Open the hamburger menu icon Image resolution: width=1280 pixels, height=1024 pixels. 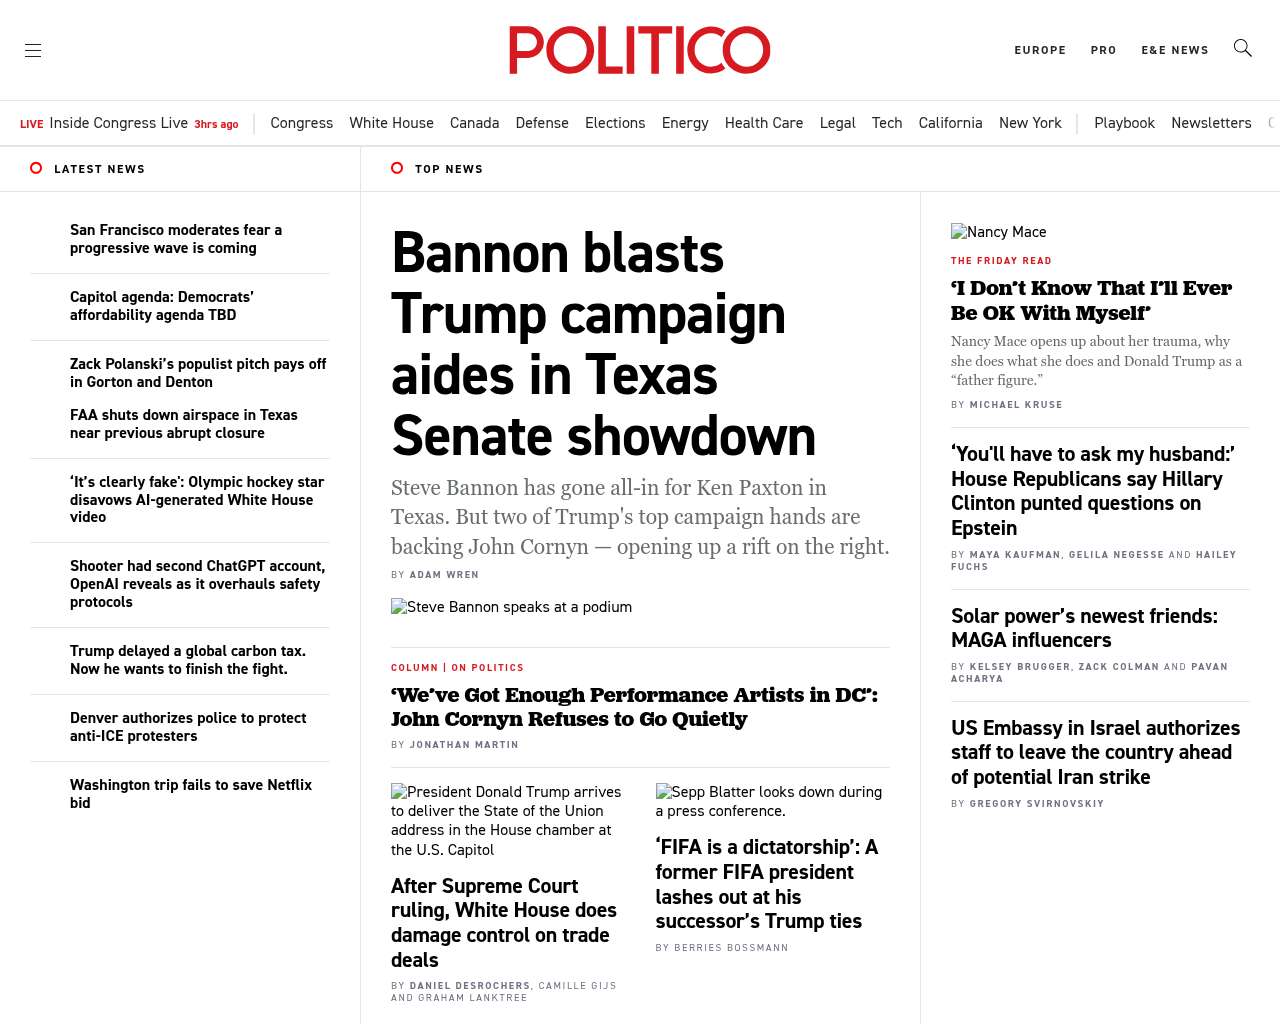(33, 50)
